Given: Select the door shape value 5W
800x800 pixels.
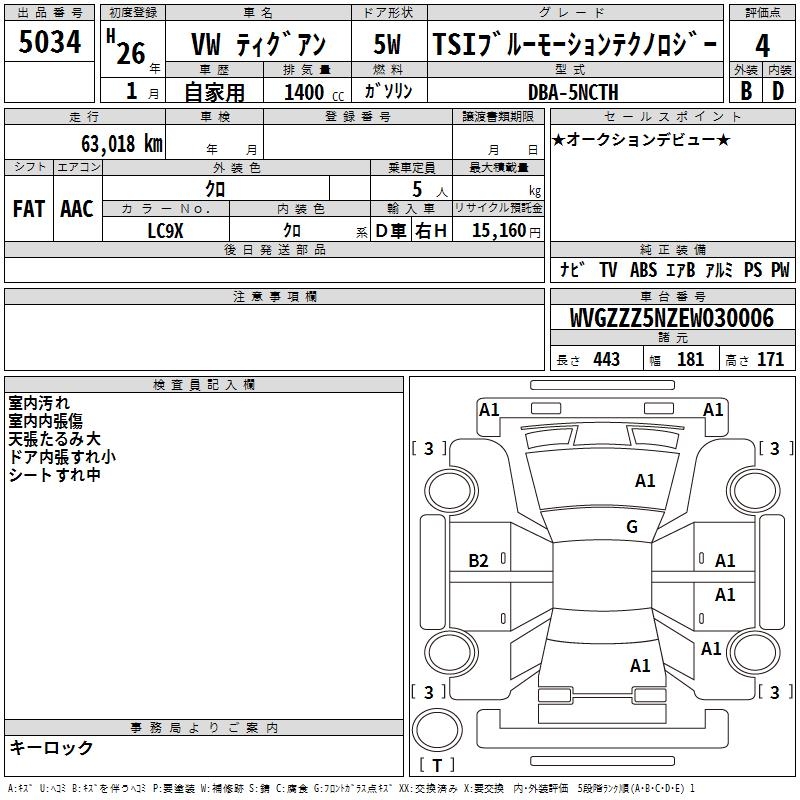Looking at the screenshot, I should [x=388, y=44].
